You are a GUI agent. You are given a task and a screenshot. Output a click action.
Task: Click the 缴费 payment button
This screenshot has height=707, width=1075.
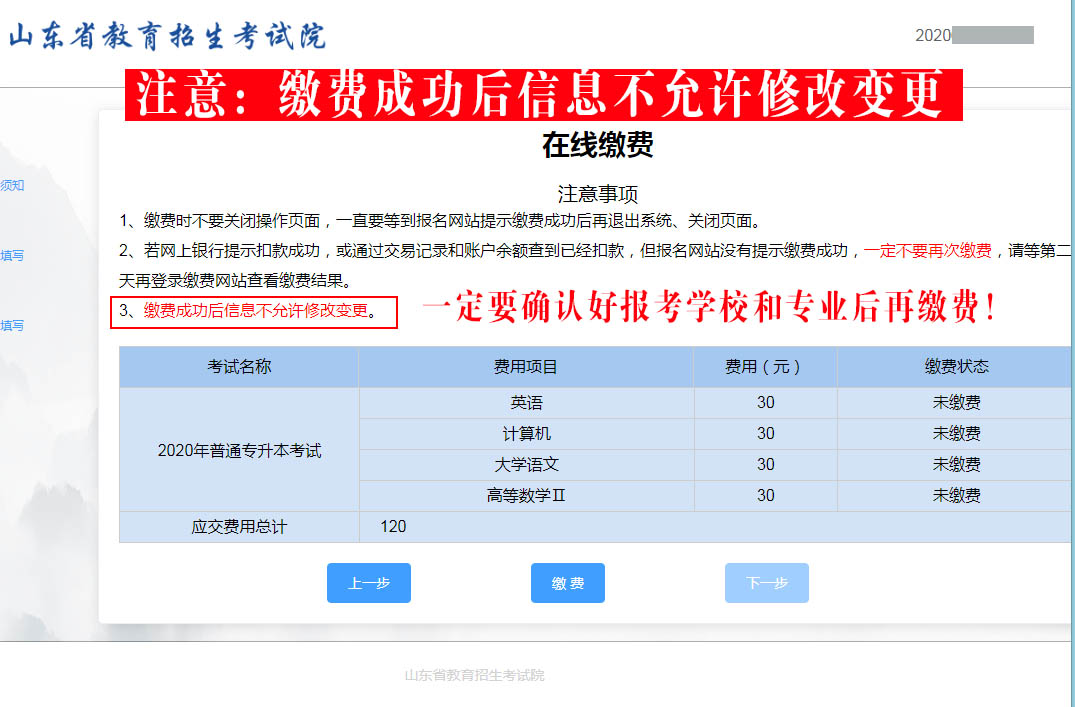point(568,583)
